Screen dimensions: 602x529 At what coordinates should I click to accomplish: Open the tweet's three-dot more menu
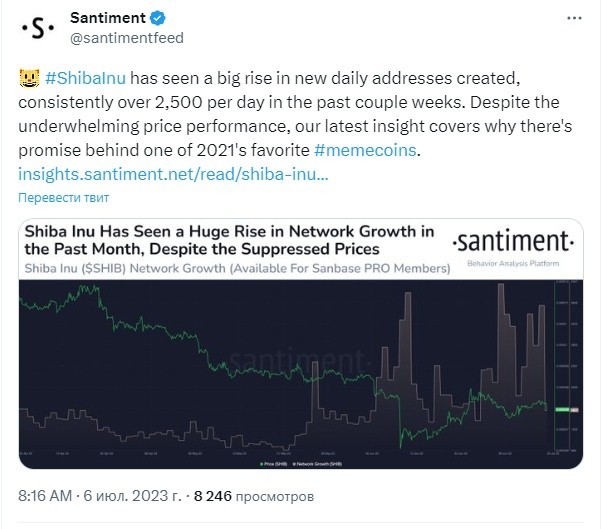[574, 18]
